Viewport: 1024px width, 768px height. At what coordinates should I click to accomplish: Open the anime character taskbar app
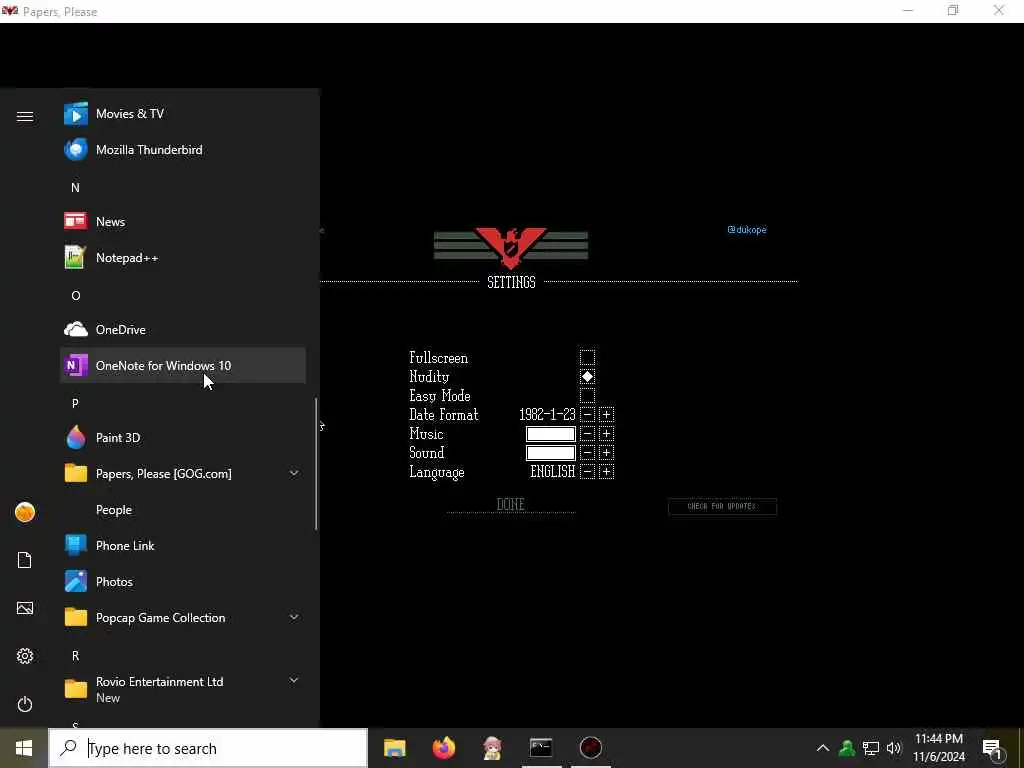pyautogui.click(x=492, y=748)
